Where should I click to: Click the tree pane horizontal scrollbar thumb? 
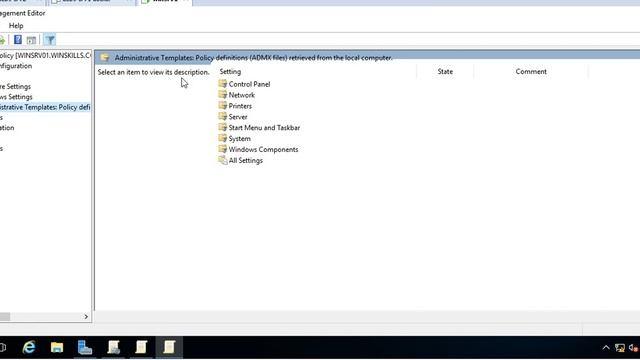coord(5,317)
